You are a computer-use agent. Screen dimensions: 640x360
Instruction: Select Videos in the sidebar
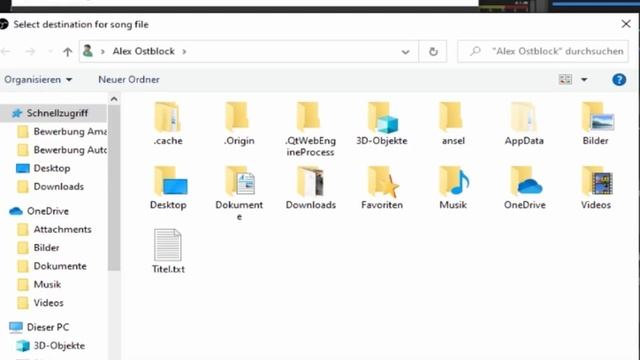coord(40,303)
